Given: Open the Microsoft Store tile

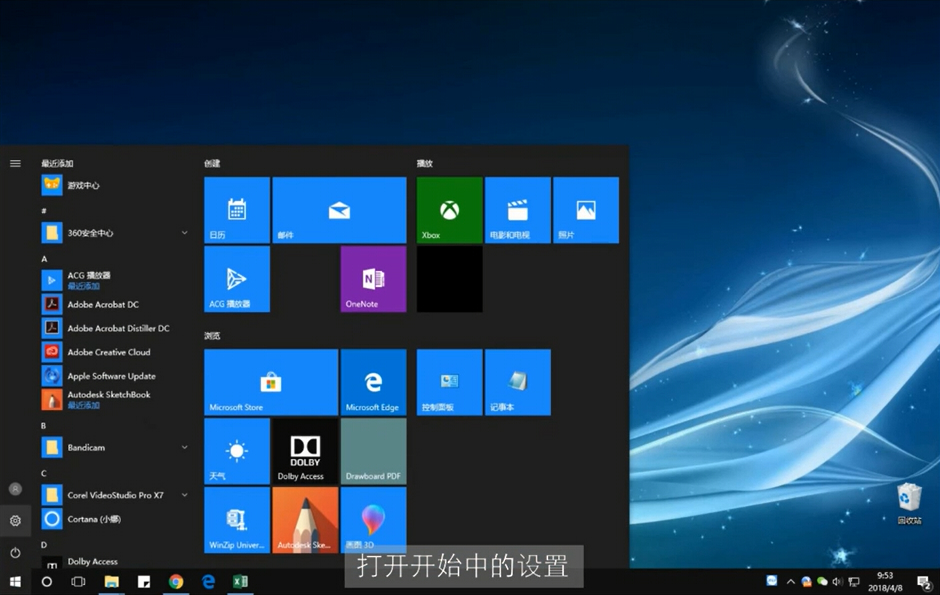Looking at the screenshot, I should (x=271, y=382).
